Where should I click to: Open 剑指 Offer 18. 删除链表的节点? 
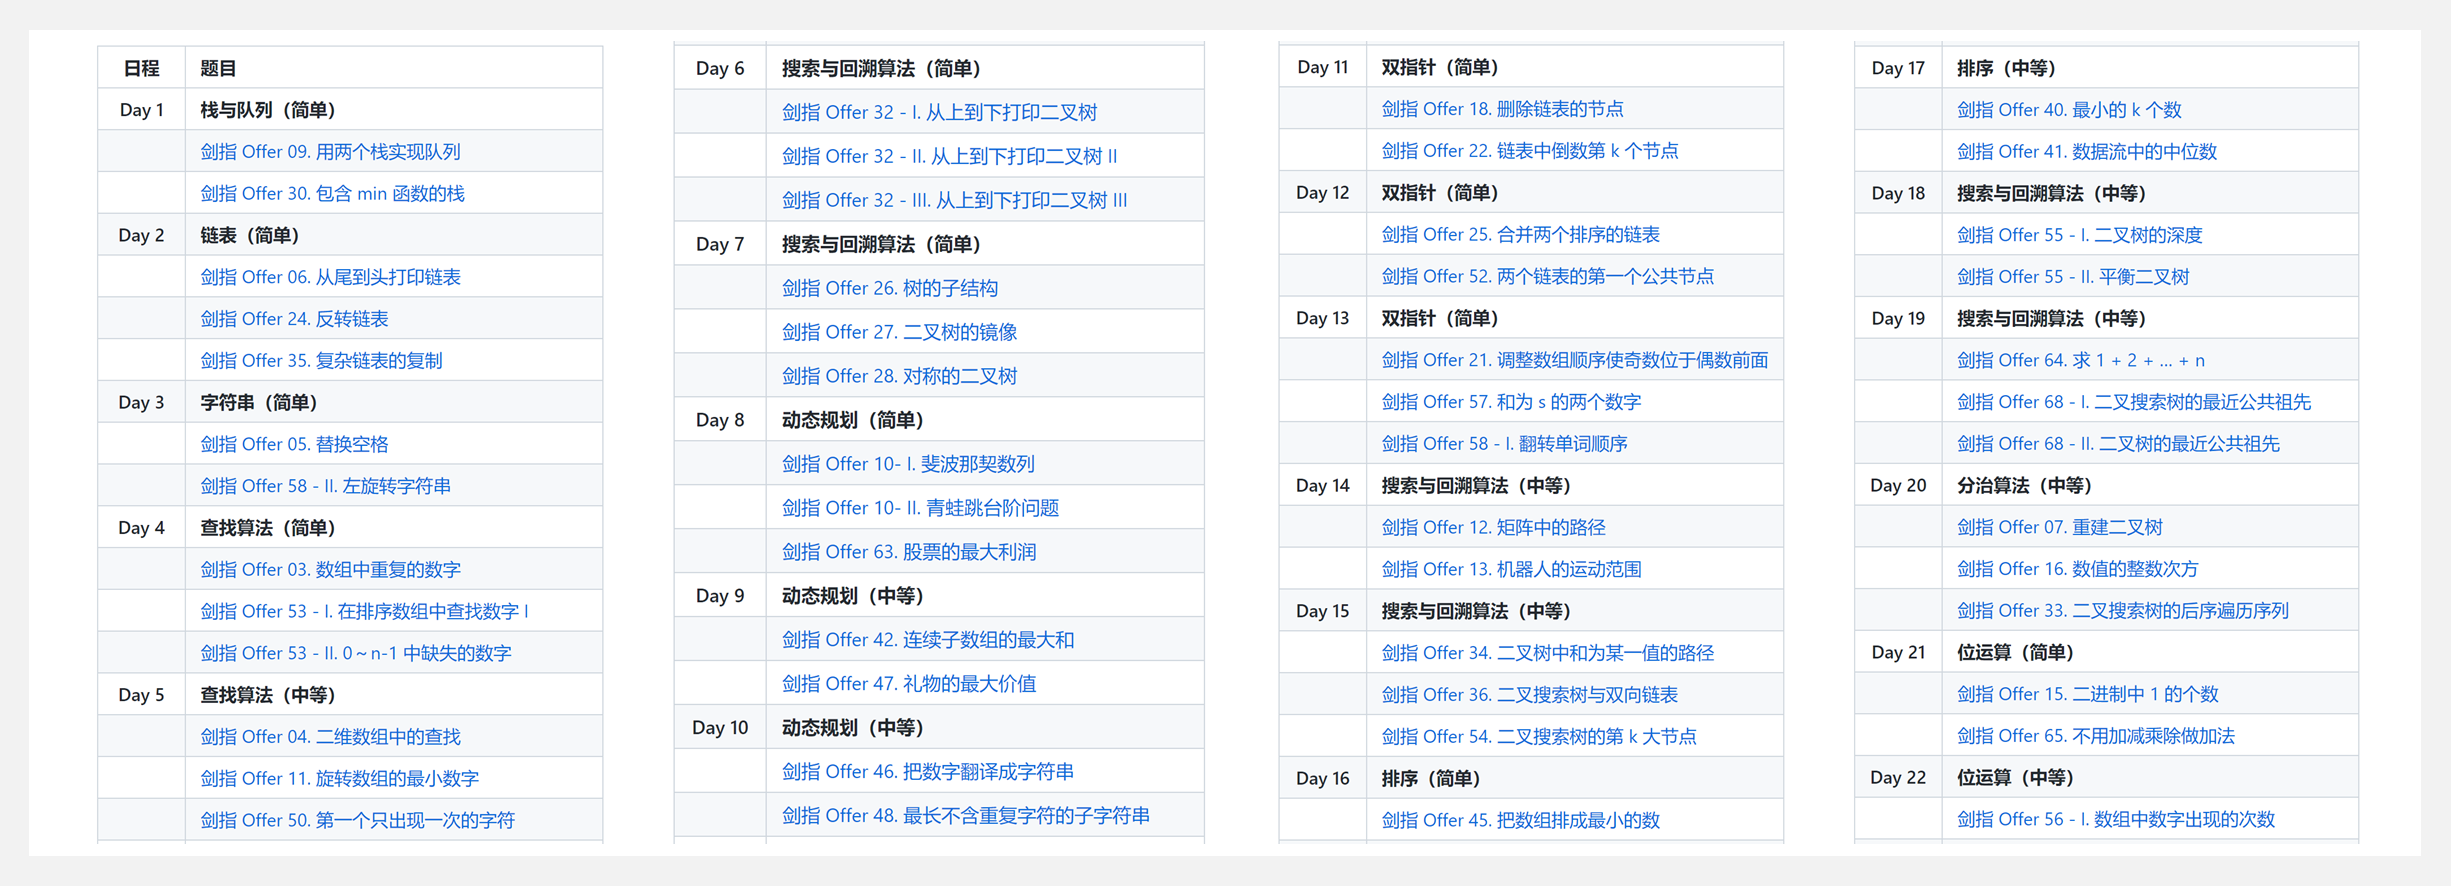(x=1502, y=109)
